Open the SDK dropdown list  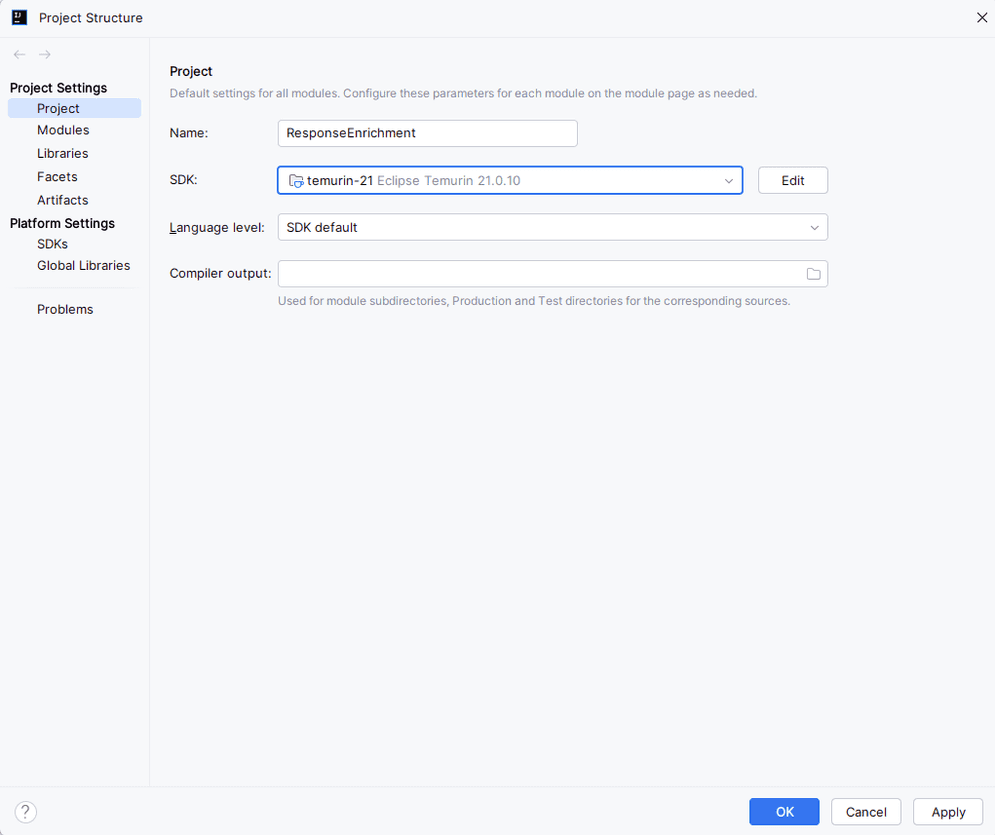coord(728,181)
